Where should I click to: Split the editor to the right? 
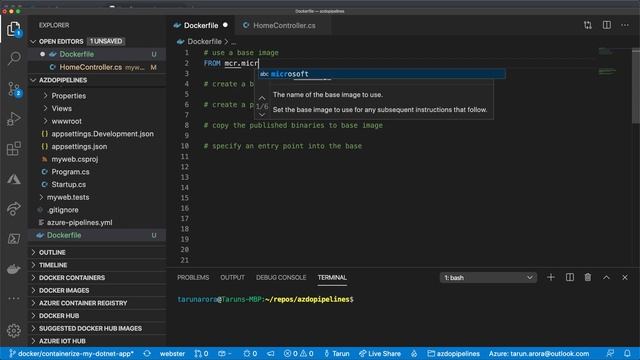(x=607, y=25)
